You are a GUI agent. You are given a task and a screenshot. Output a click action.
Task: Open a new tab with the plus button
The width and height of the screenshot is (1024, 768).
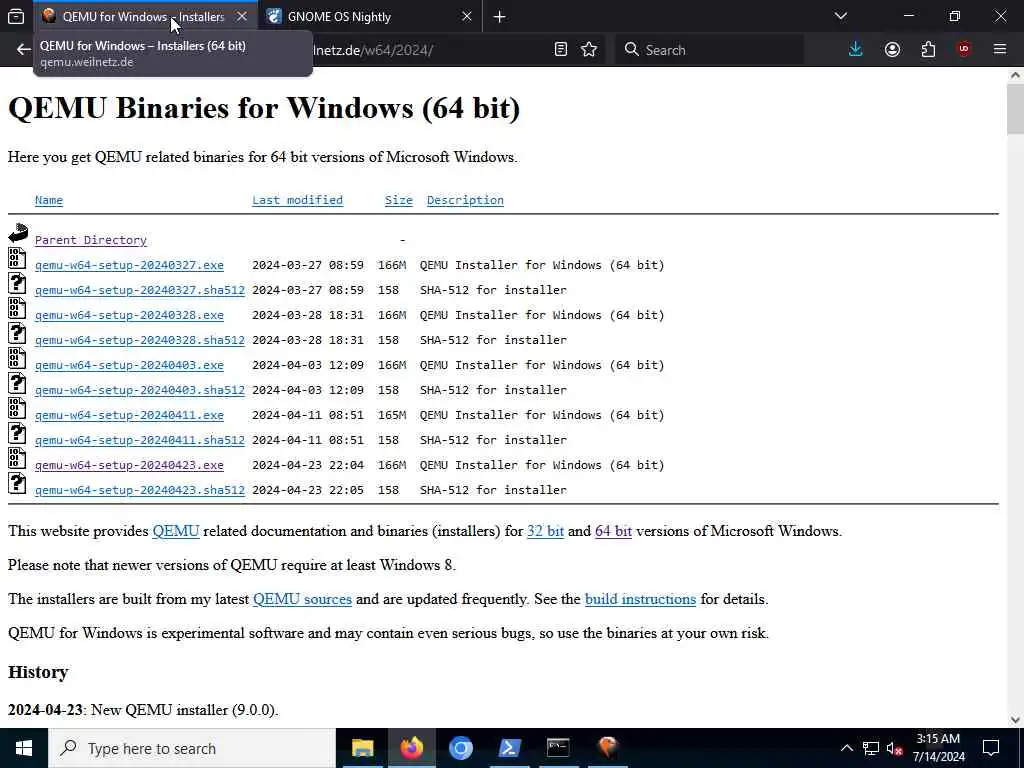[x=500, y=17]
